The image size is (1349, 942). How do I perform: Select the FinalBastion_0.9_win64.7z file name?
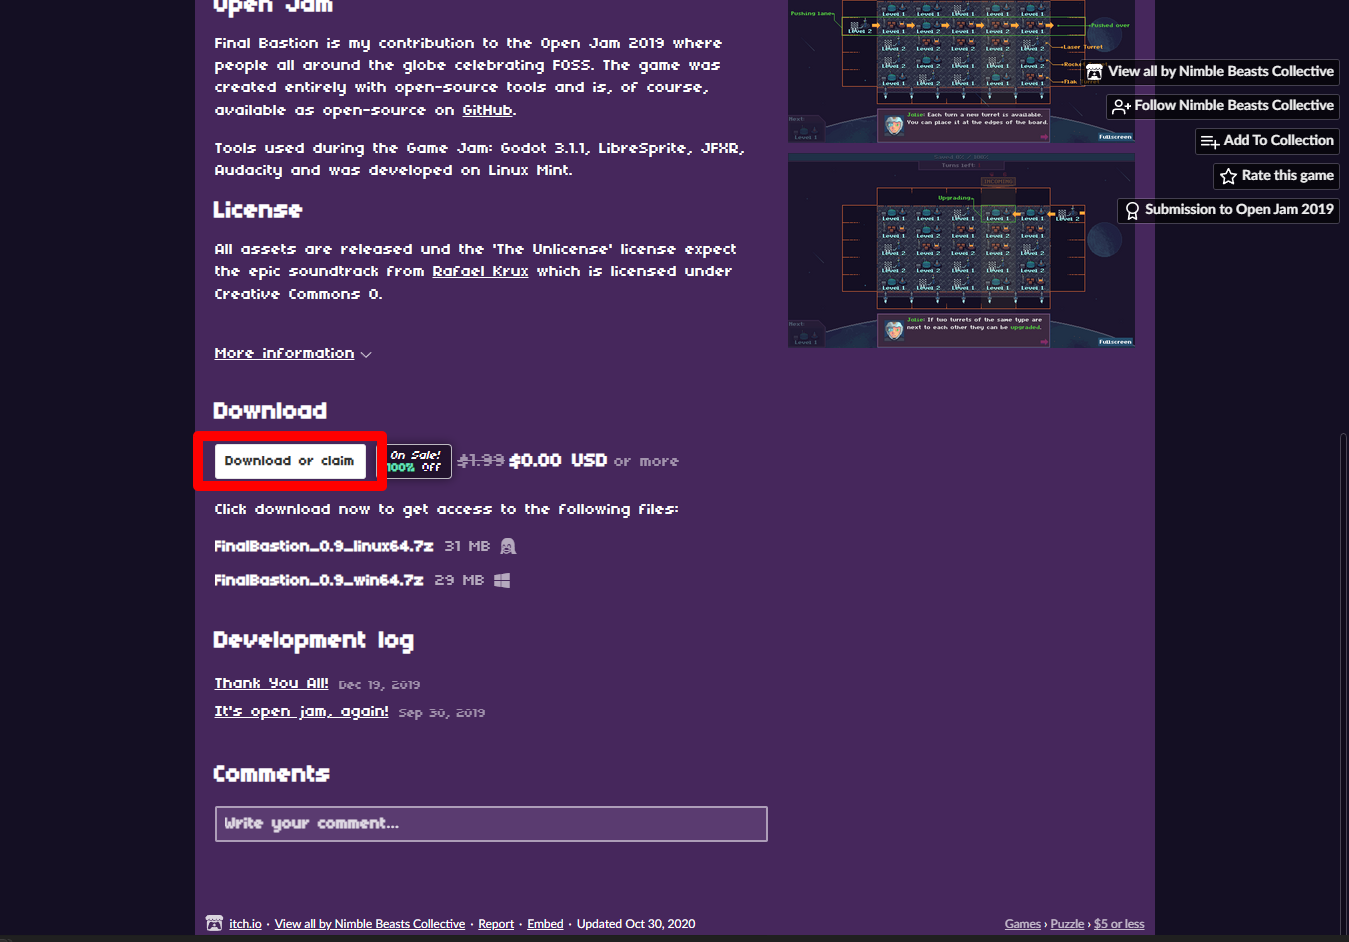click(319, 580)
